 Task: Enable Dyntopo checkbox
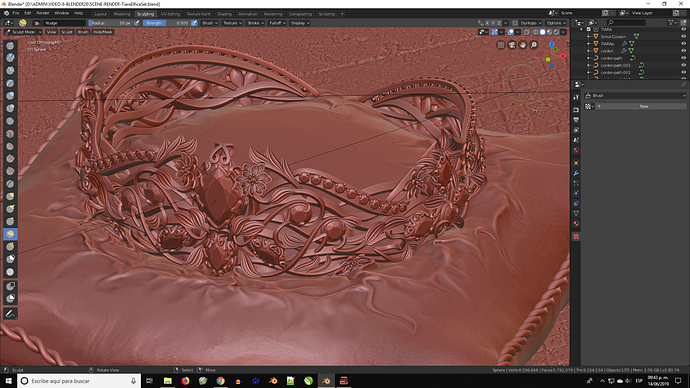(515, 23)
